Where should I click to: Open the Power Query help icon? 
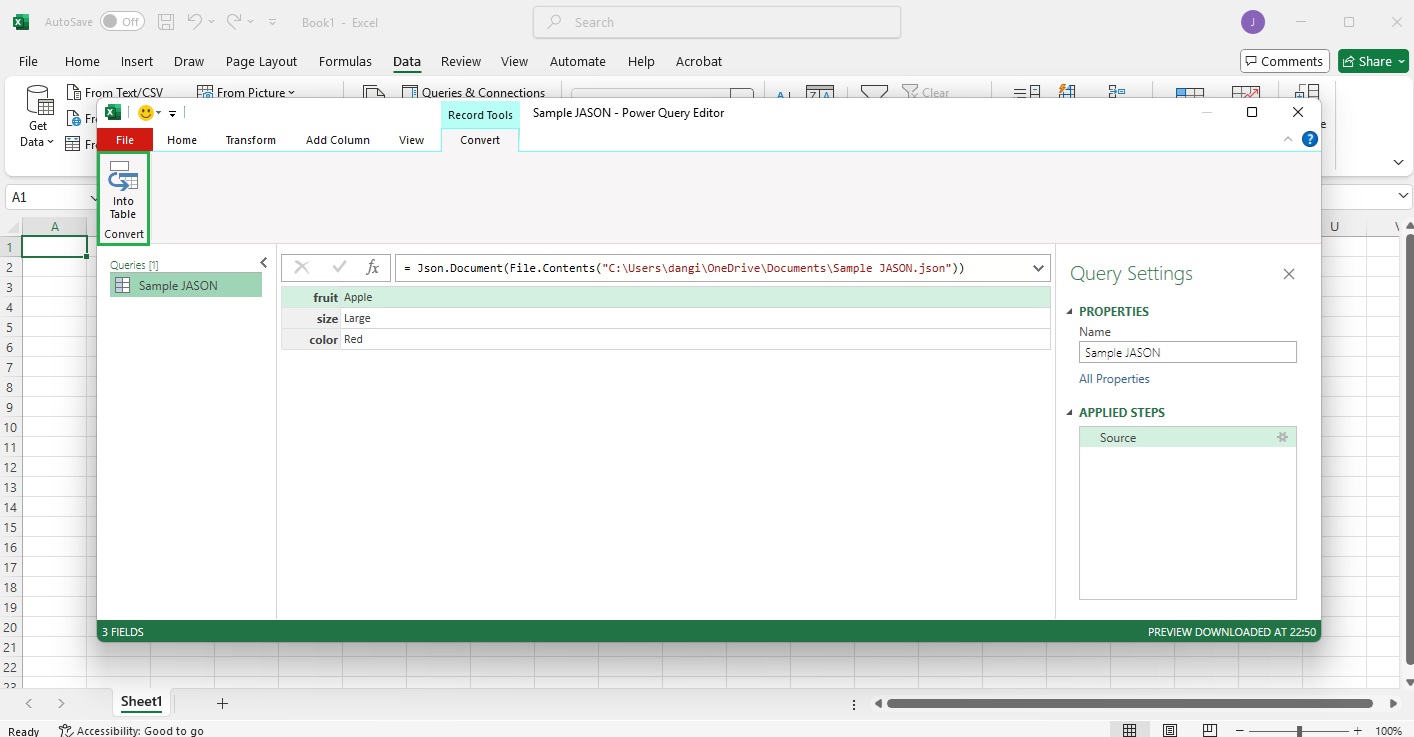pyautogui.click(x=1309, y=139)
